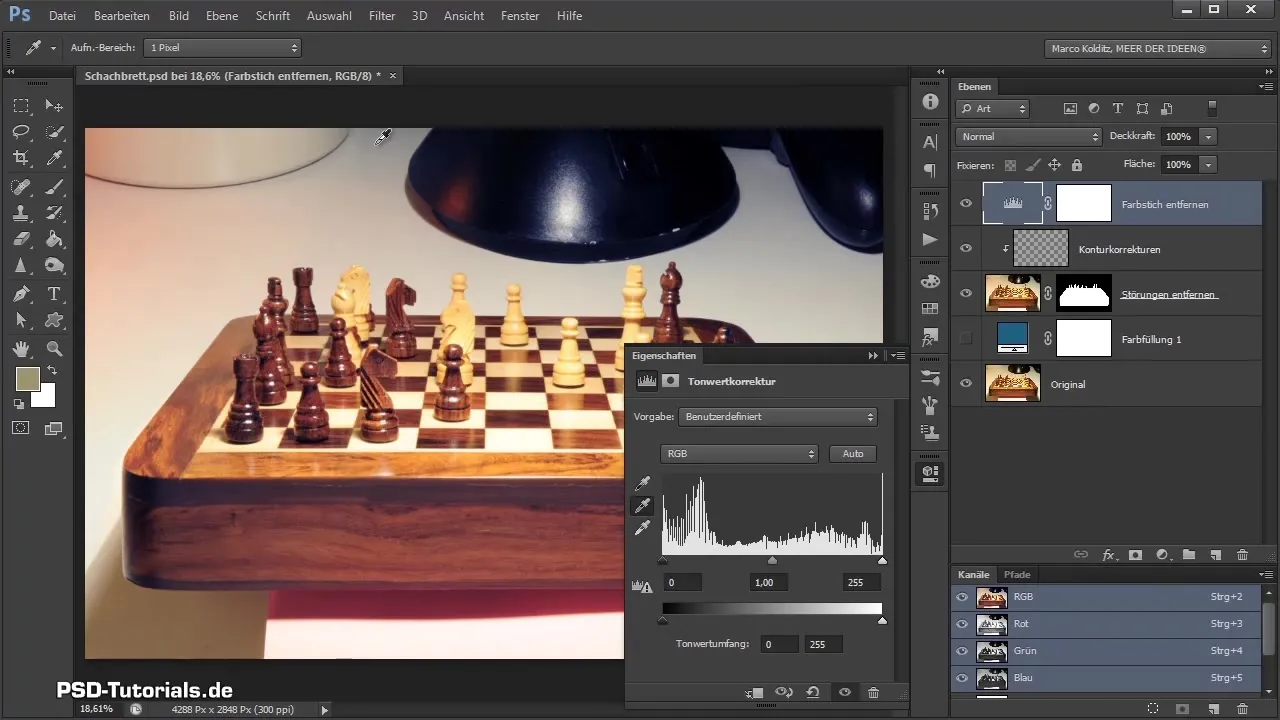Select the Move tool
The height and width of the screenshot is (720, 1280).
point(54,106)
